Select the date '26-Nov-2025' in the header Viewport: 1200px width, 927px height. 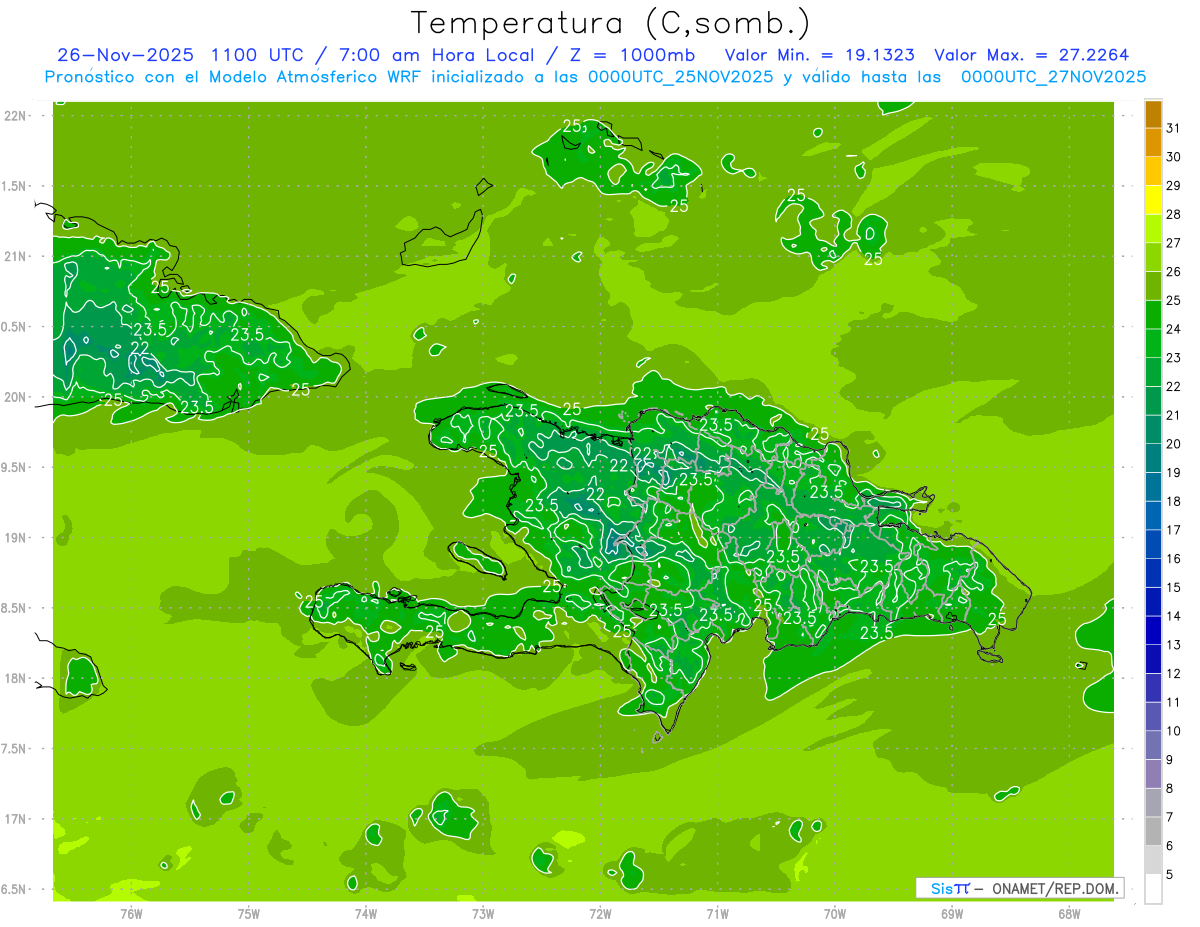[126, 55]
